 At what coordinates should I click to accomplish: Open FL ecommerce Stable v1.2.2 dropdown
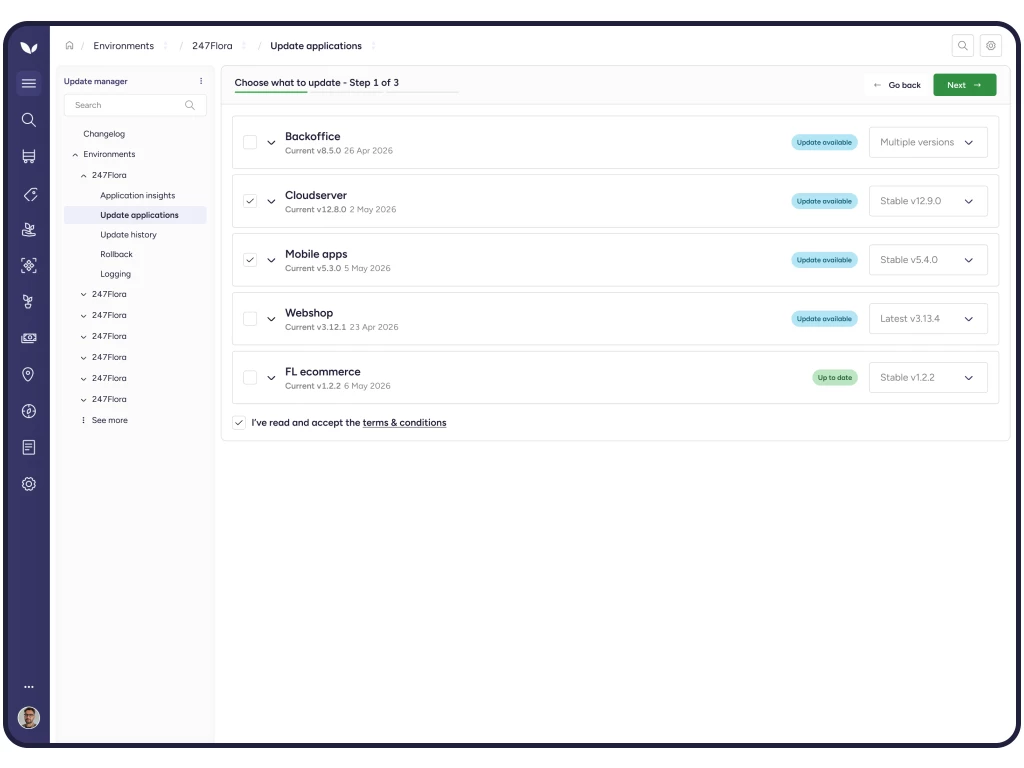point(928,377)
